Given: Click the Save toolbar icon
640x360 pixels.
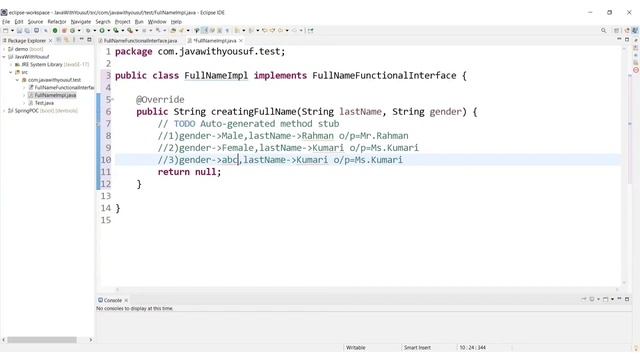Looking at the screenshot, I should [19, 30].
